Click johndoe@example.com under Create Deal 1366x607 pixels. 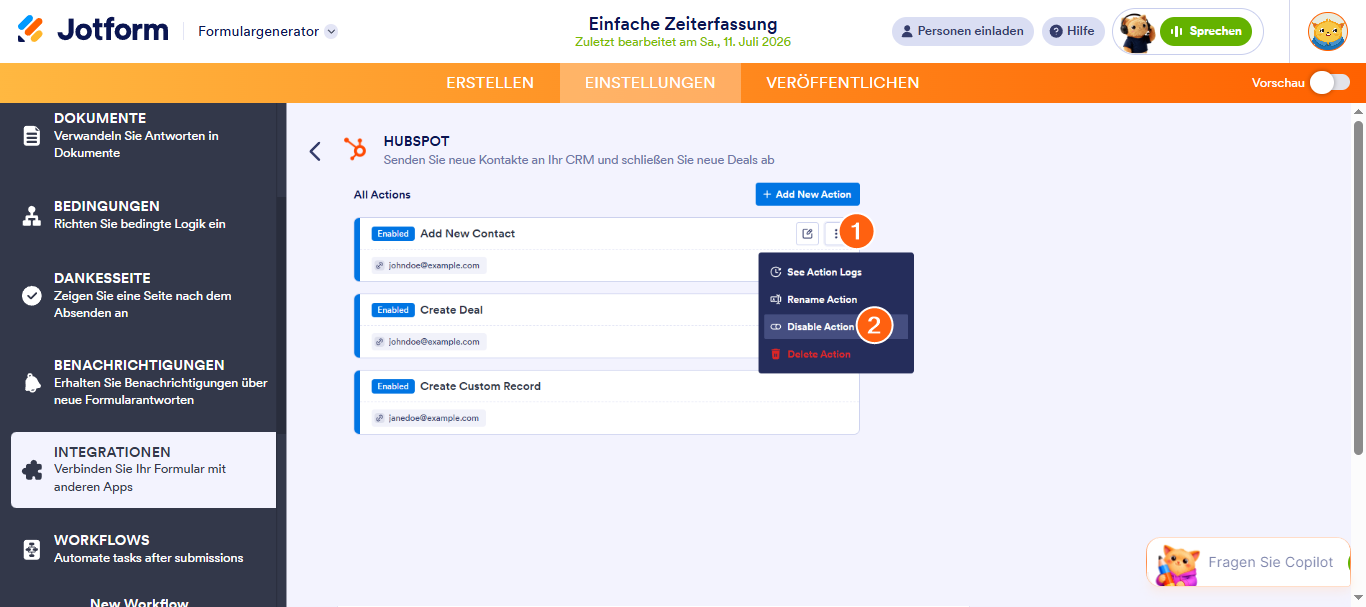pos(429,342)
